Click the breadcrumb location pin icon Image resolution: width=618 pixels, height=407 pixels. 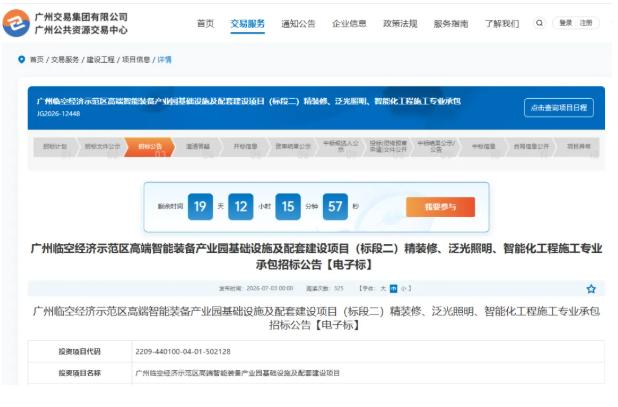[x=22, y=59]
